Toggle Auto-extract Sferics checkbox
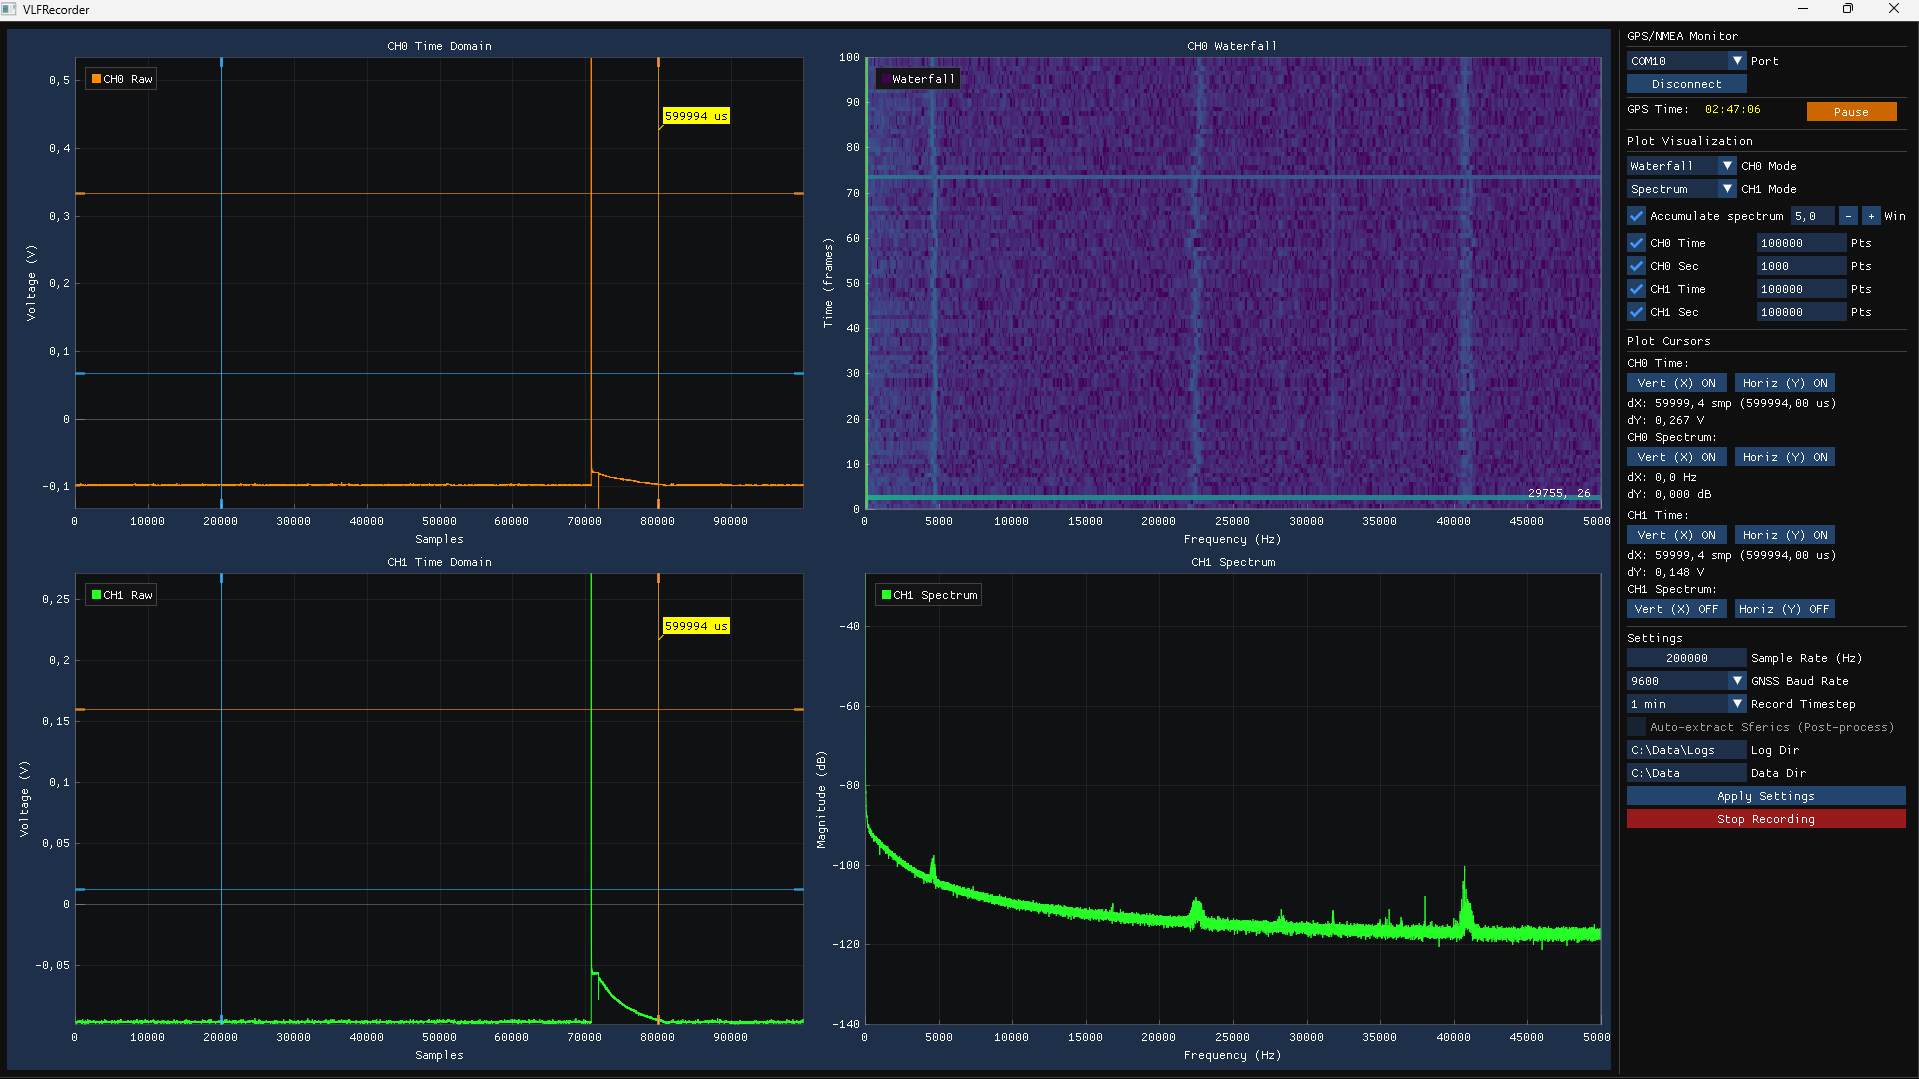This screenshot has height=1079, width=1919. tap(1636, 727)
